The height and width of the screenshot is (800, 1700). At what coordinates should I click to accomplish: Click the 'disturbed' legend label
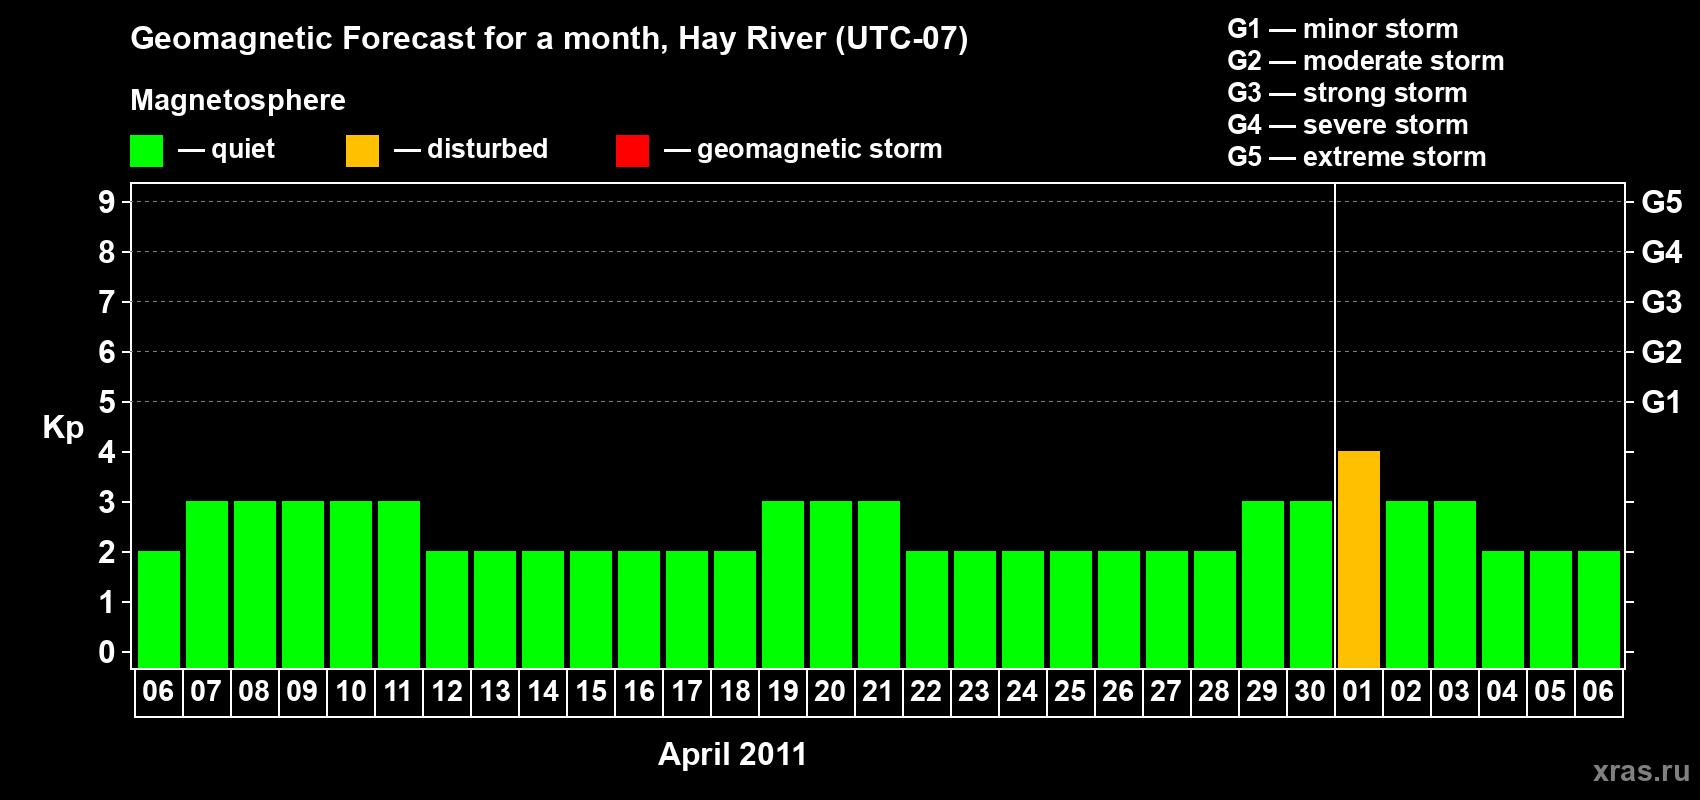(x=487, y=149)
